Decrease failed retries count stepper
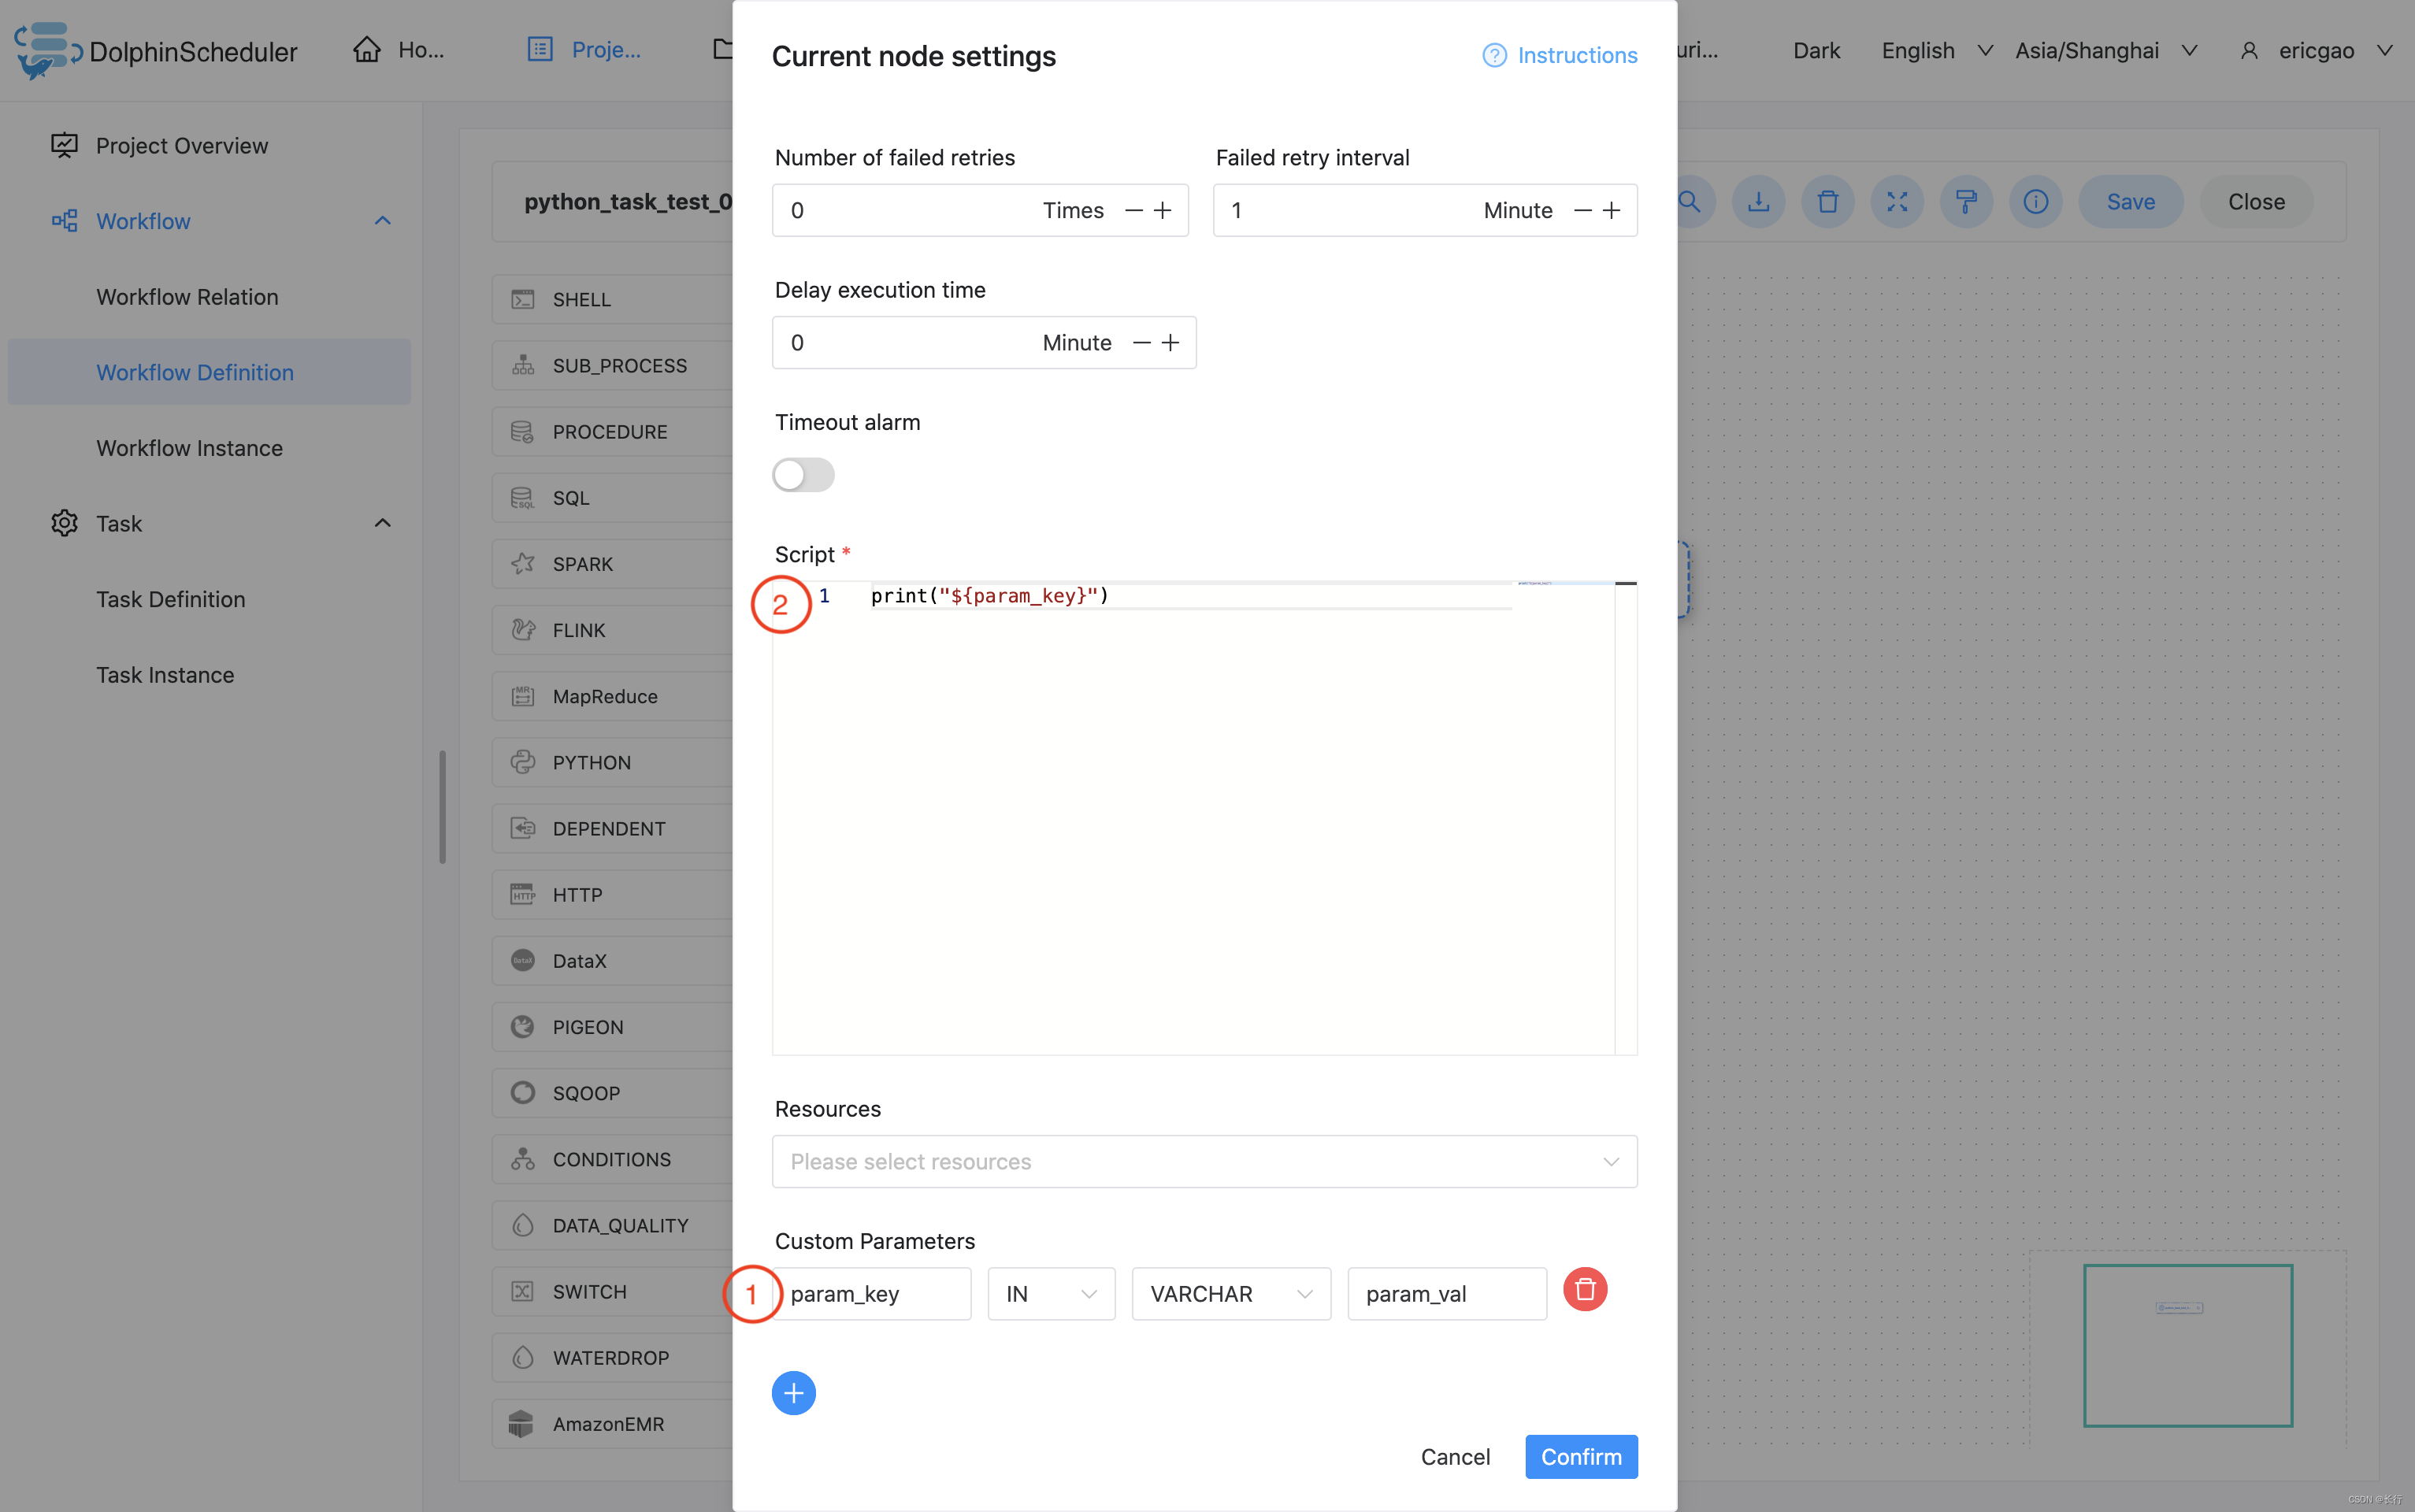 tap(1134, 209)
